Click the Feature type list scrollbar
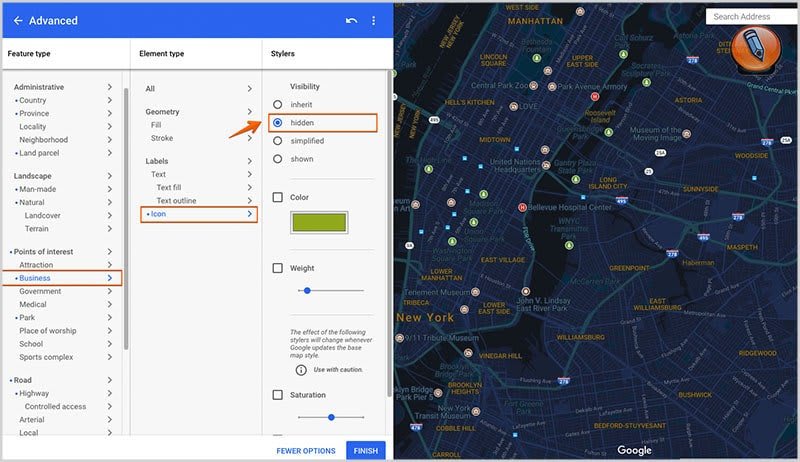Viewport: 800px width, 462px height. click(x=126, y=218)
